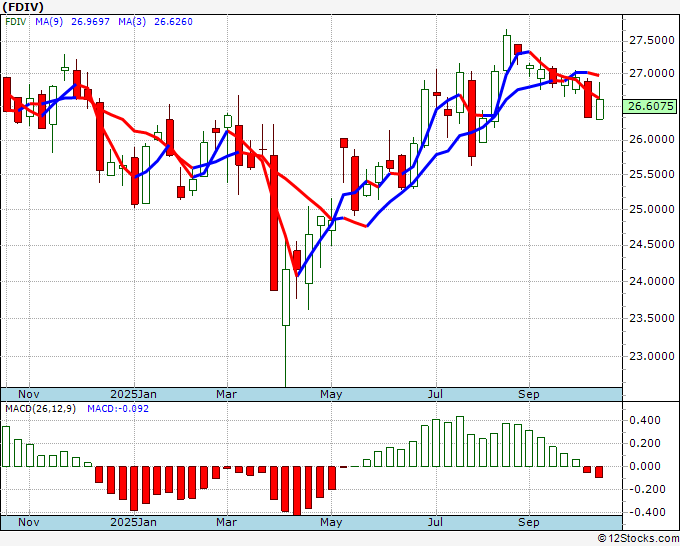Click the 27.5000 price axis label
Image resolution: width=680 pixels, height=546 pixels.
[652, 40]
